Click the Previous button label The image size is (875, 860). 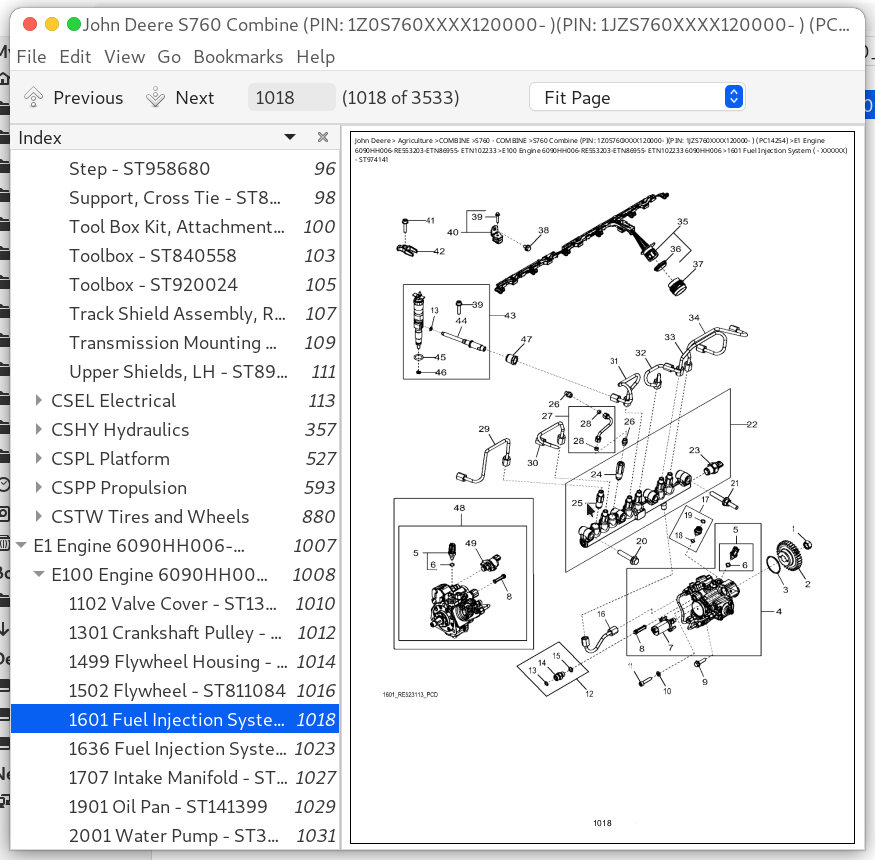coord(88,98)
